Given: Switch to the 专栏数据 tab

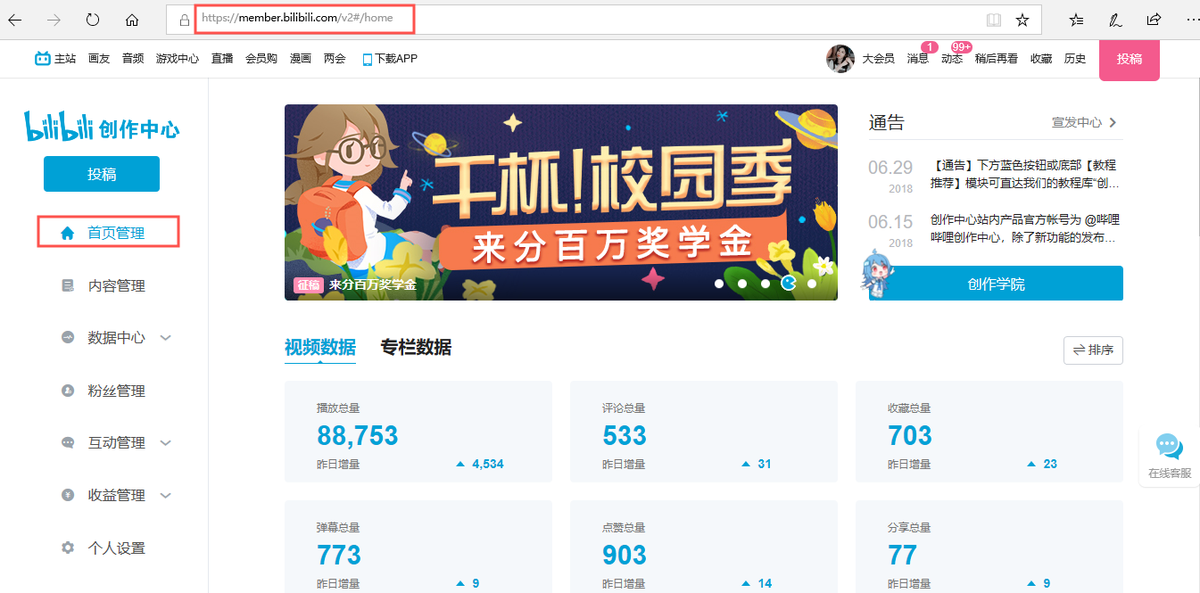Looking at the screenshot, I should [x=416, y=347].
